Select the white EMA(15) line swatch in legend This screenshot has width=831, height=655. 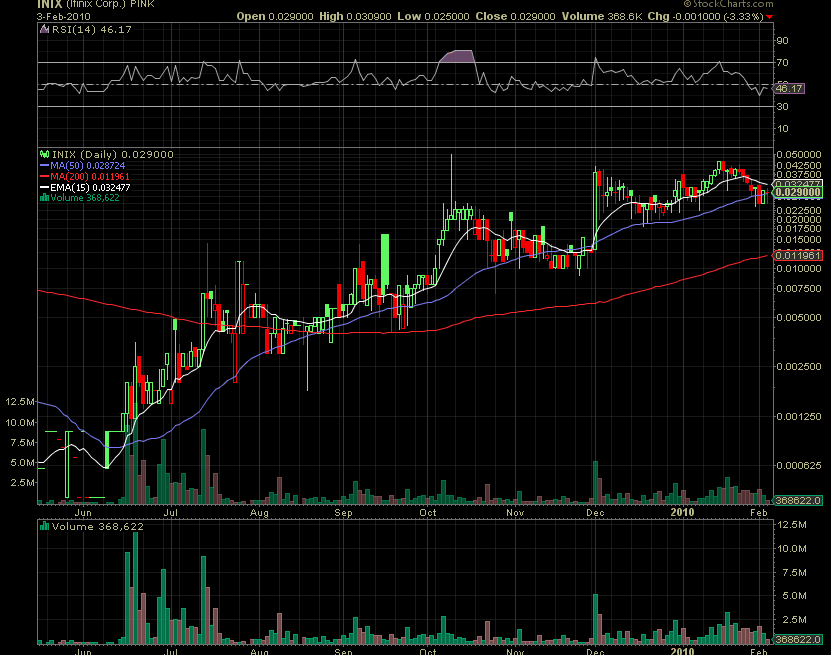[45, 187]
